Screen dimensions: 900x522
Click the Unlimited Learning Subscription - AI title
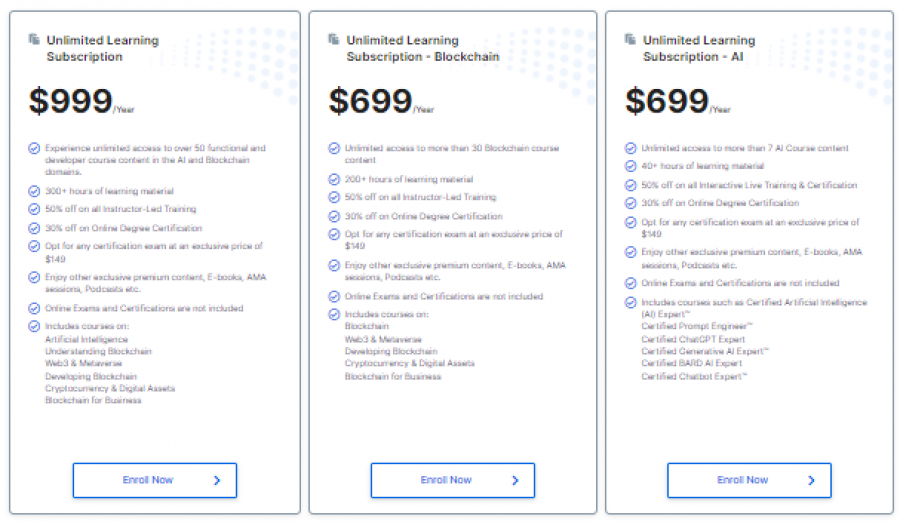[x=698, y=49]
